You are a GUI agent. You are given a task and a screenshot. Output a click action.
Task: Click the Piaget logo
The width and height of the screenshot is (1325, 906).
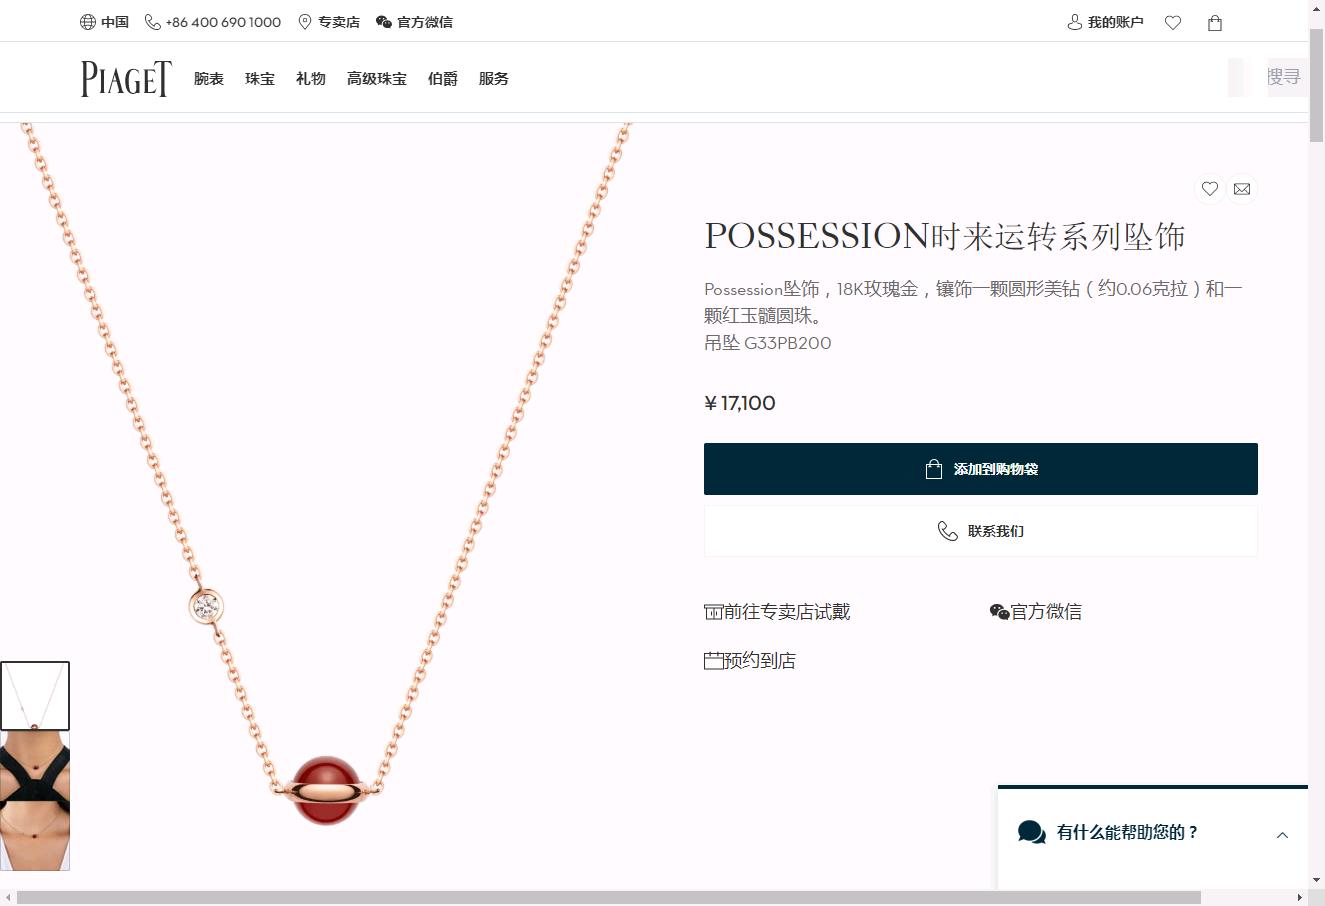click(x=126, y=78)
